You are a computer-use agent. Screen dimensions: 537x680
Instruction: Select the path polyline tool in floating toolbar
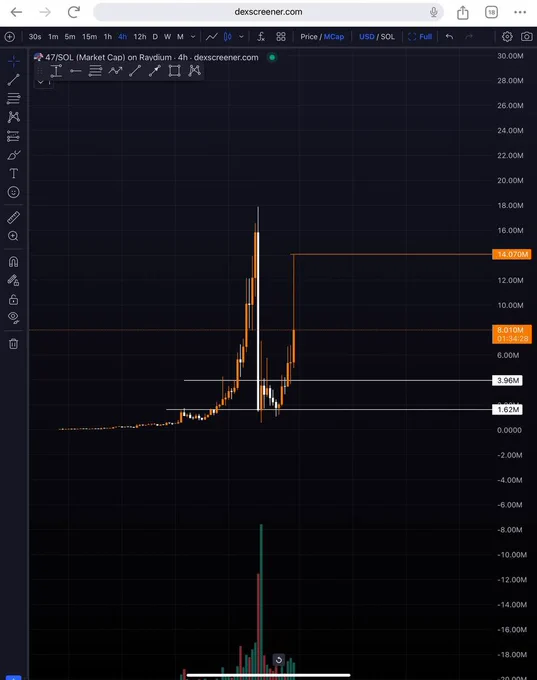pyautogui.click(x=115, y=71)
